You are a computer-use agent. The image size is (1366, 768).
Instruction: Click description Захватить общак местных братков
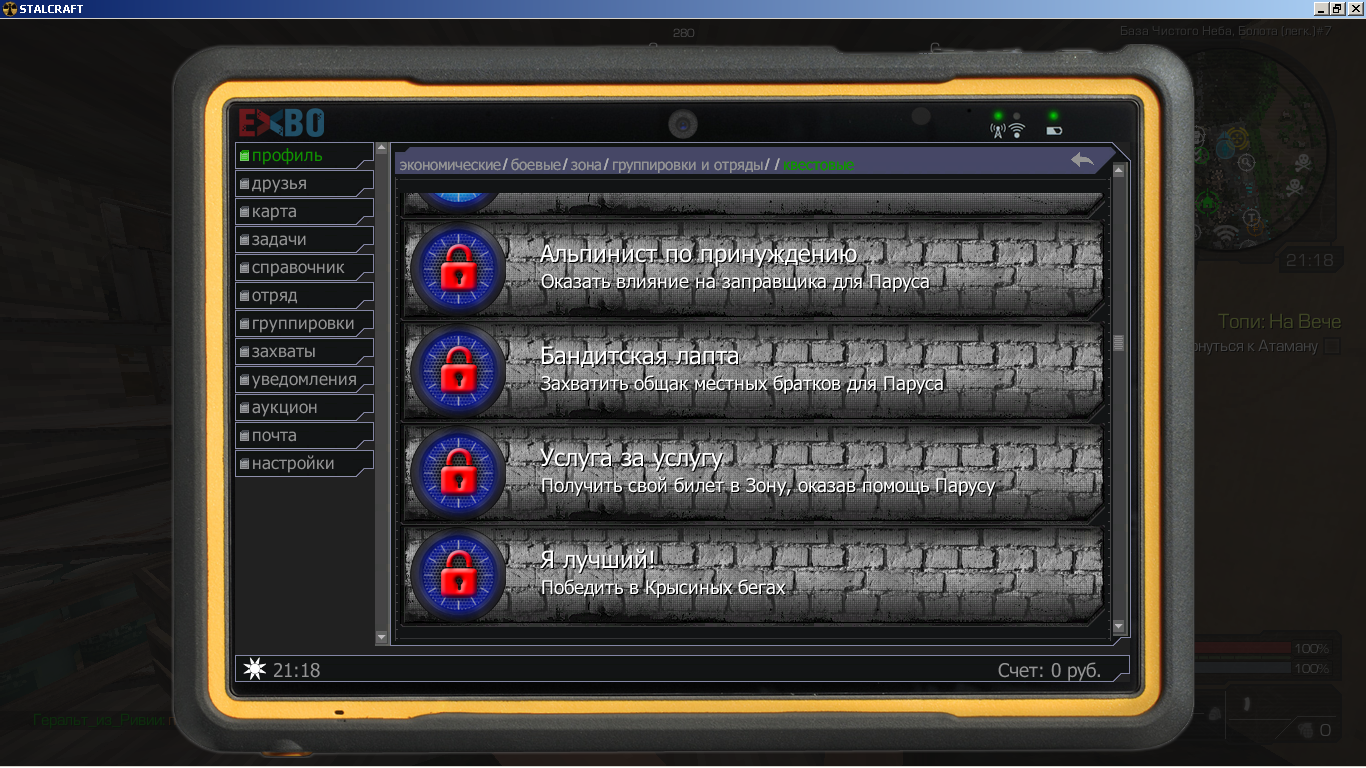742,384
